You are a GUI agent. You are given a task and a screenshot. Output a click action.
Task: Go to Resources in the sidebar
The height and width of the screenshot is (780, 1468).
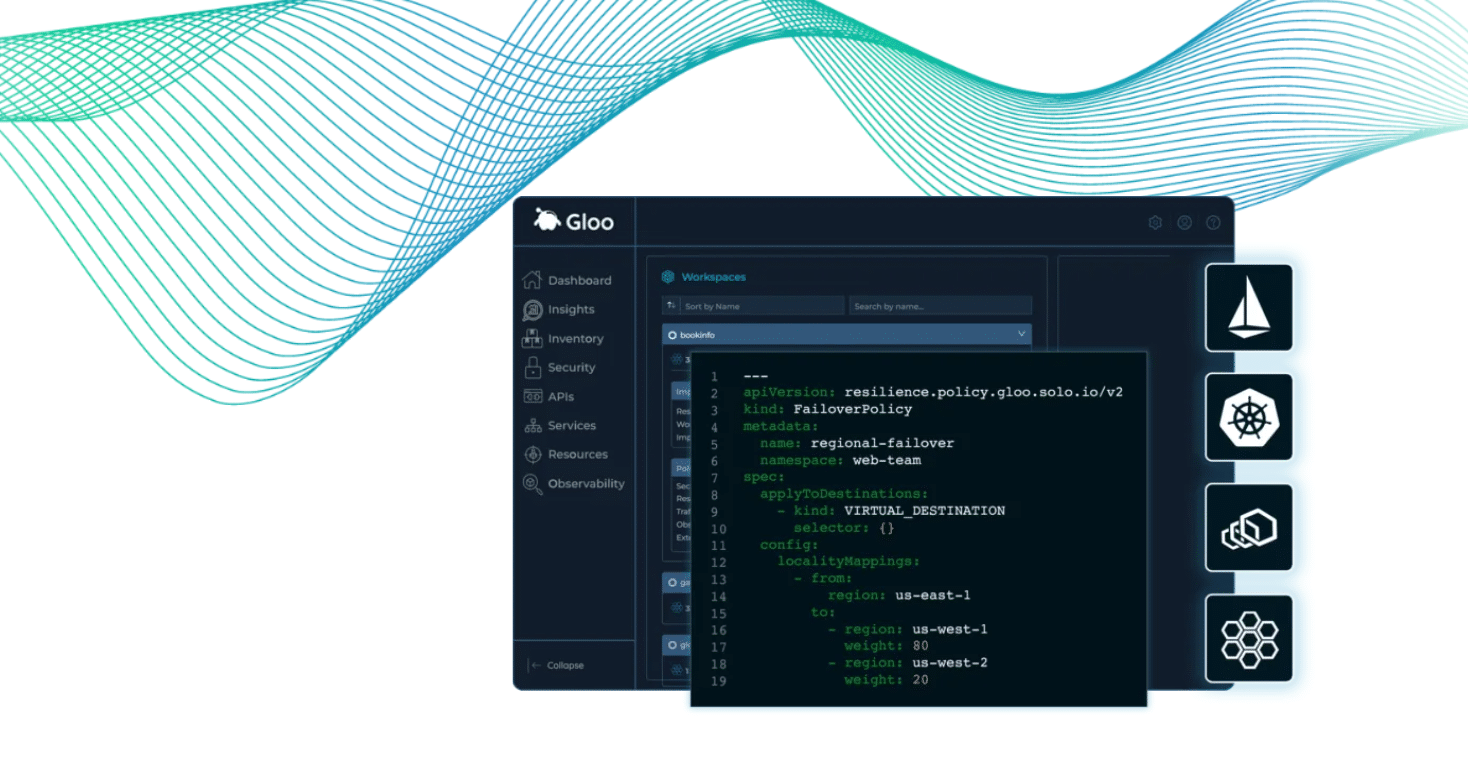point(565,454)
